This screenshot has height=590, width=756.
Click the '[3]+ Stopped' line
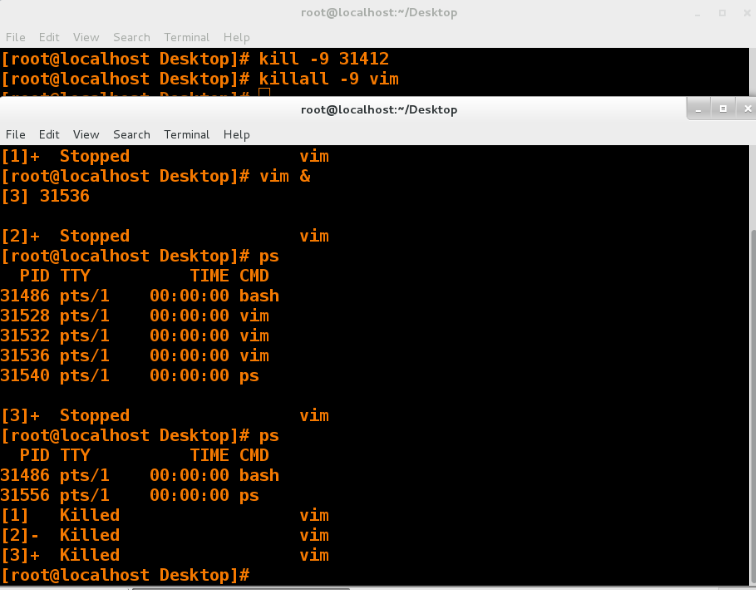[165, 416]
